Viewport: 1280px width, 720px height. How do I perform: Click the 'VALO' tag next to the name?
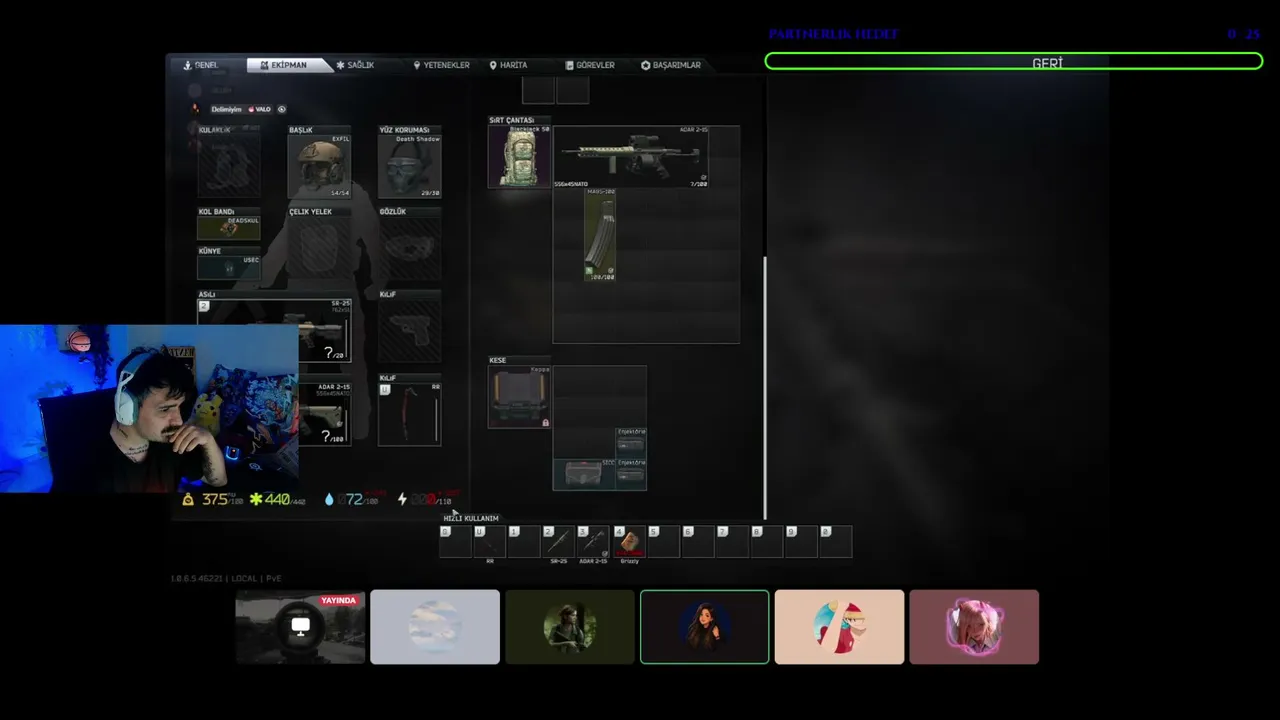click(x=260, y=109)
